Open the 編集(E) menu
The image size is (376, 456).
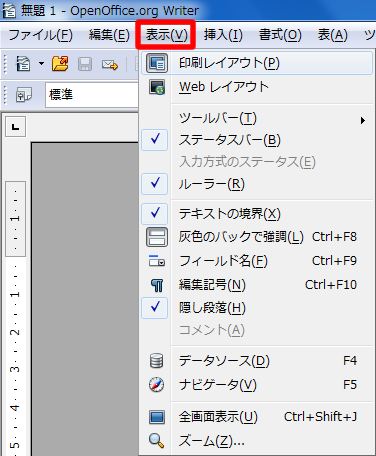[109, 35]
